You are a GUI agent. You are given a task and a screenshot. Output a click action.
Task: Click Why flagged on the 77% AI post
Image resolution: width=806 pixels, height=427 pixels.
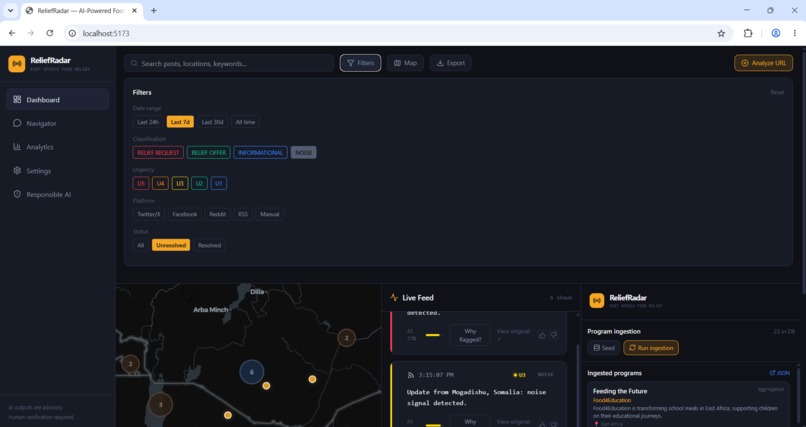click(x=470, y=335)
